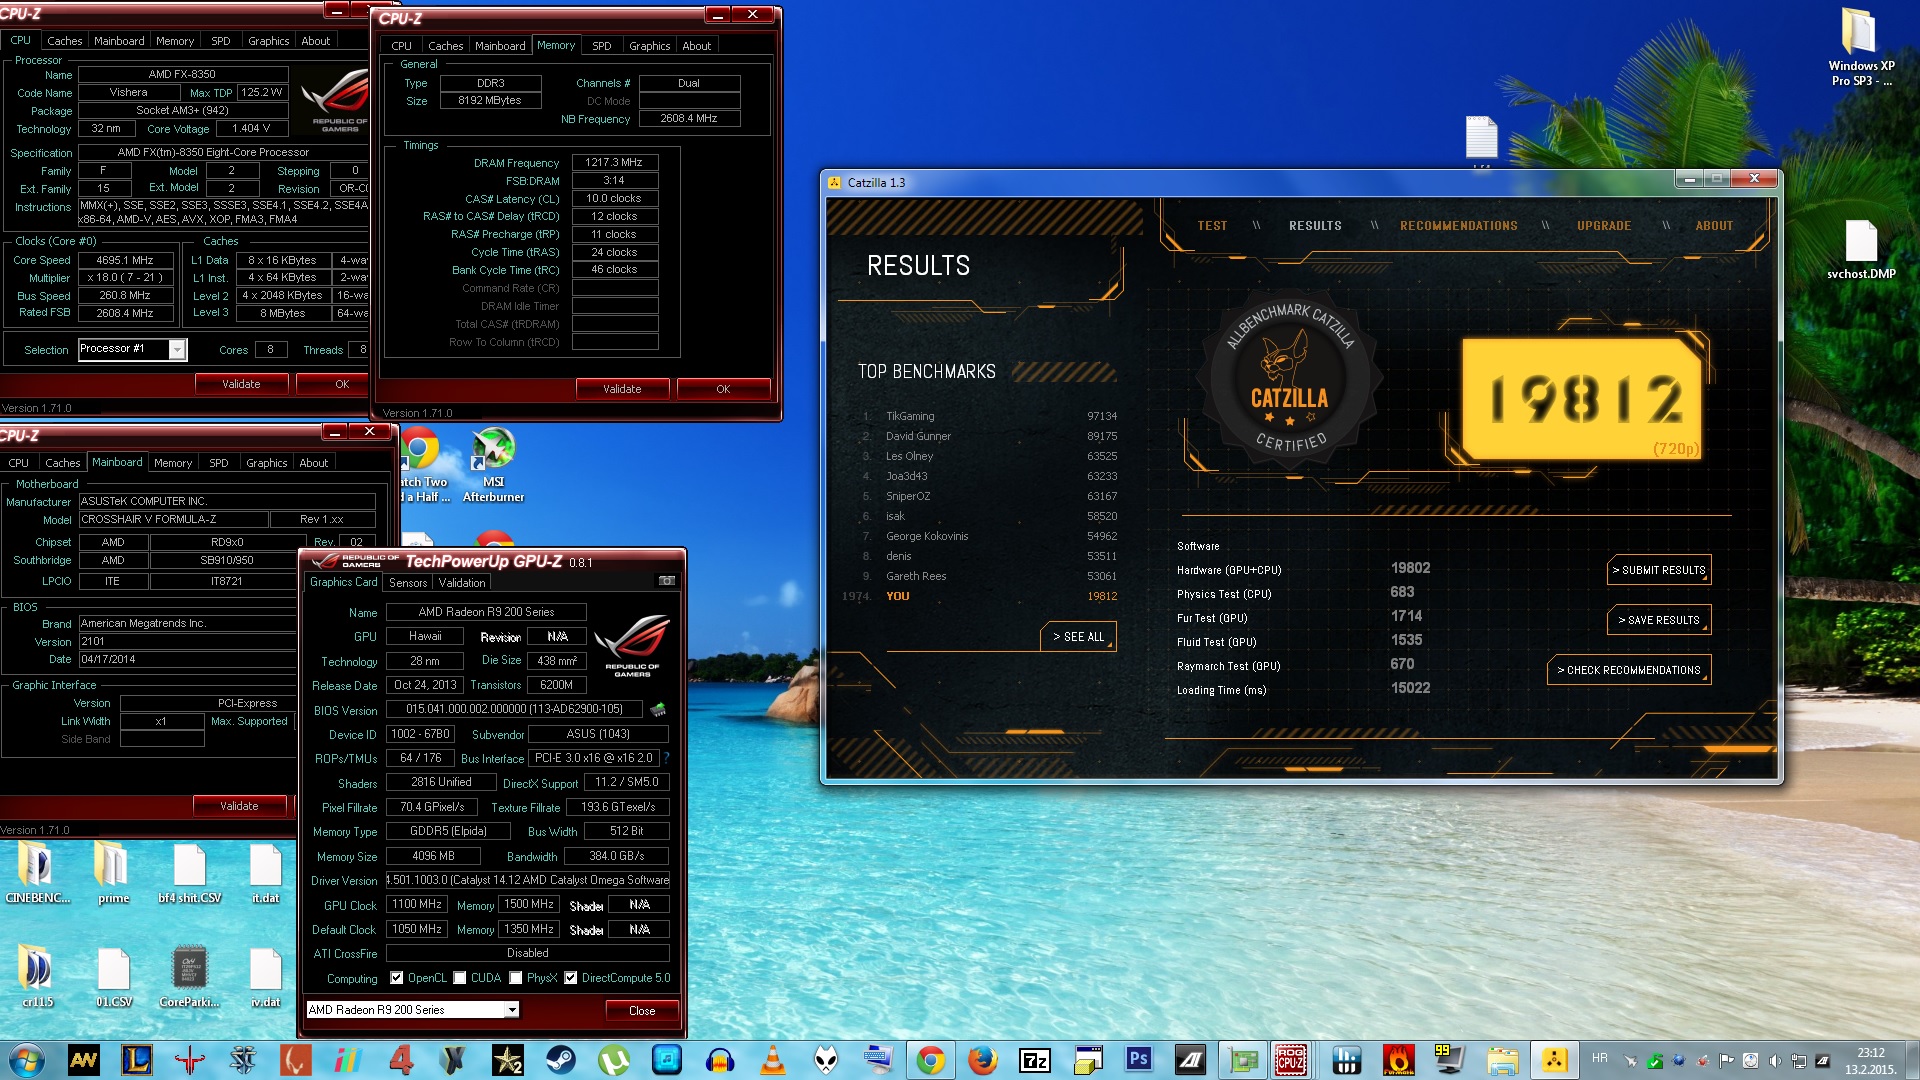Open Steam from the taskbar

560,1060
